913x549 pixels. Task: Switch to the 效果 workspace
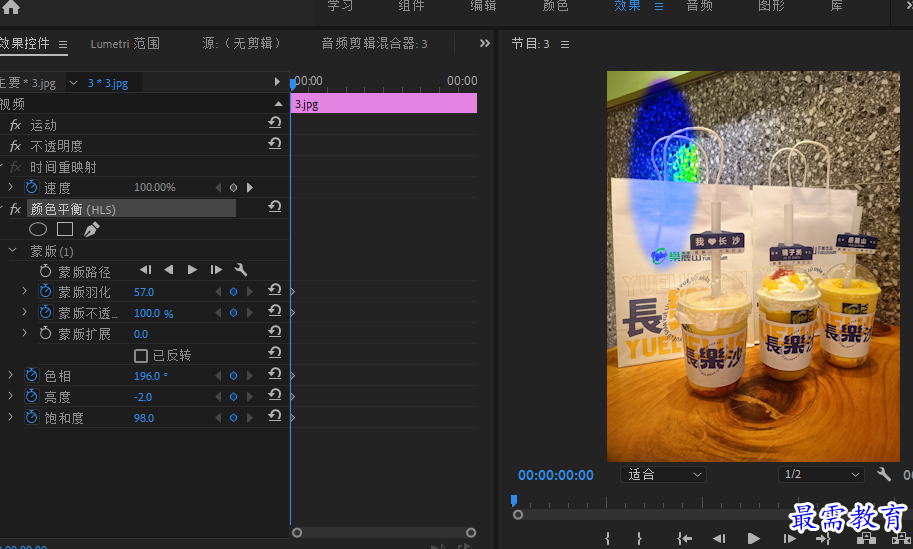click(627, 6)
